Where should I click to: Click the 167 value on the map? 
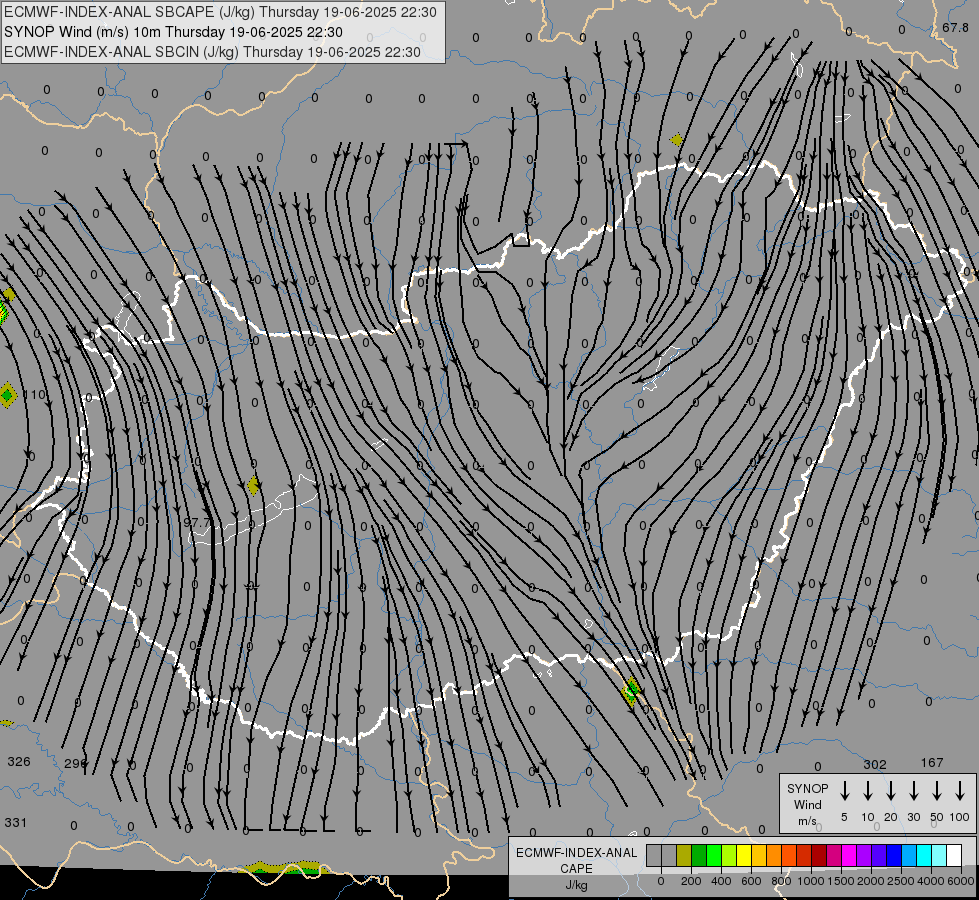tap(932, 763)
